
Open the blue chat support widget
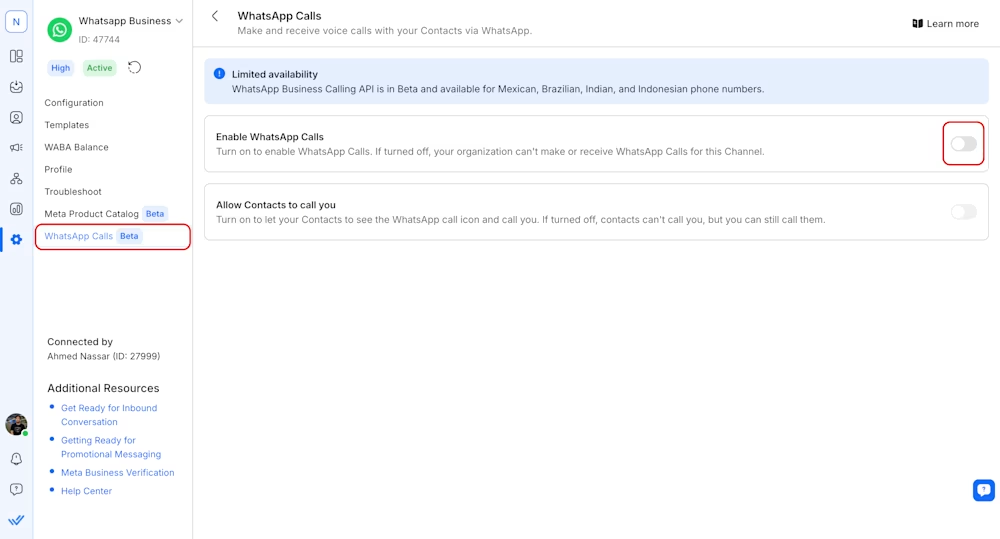click(x=983, y=490)
